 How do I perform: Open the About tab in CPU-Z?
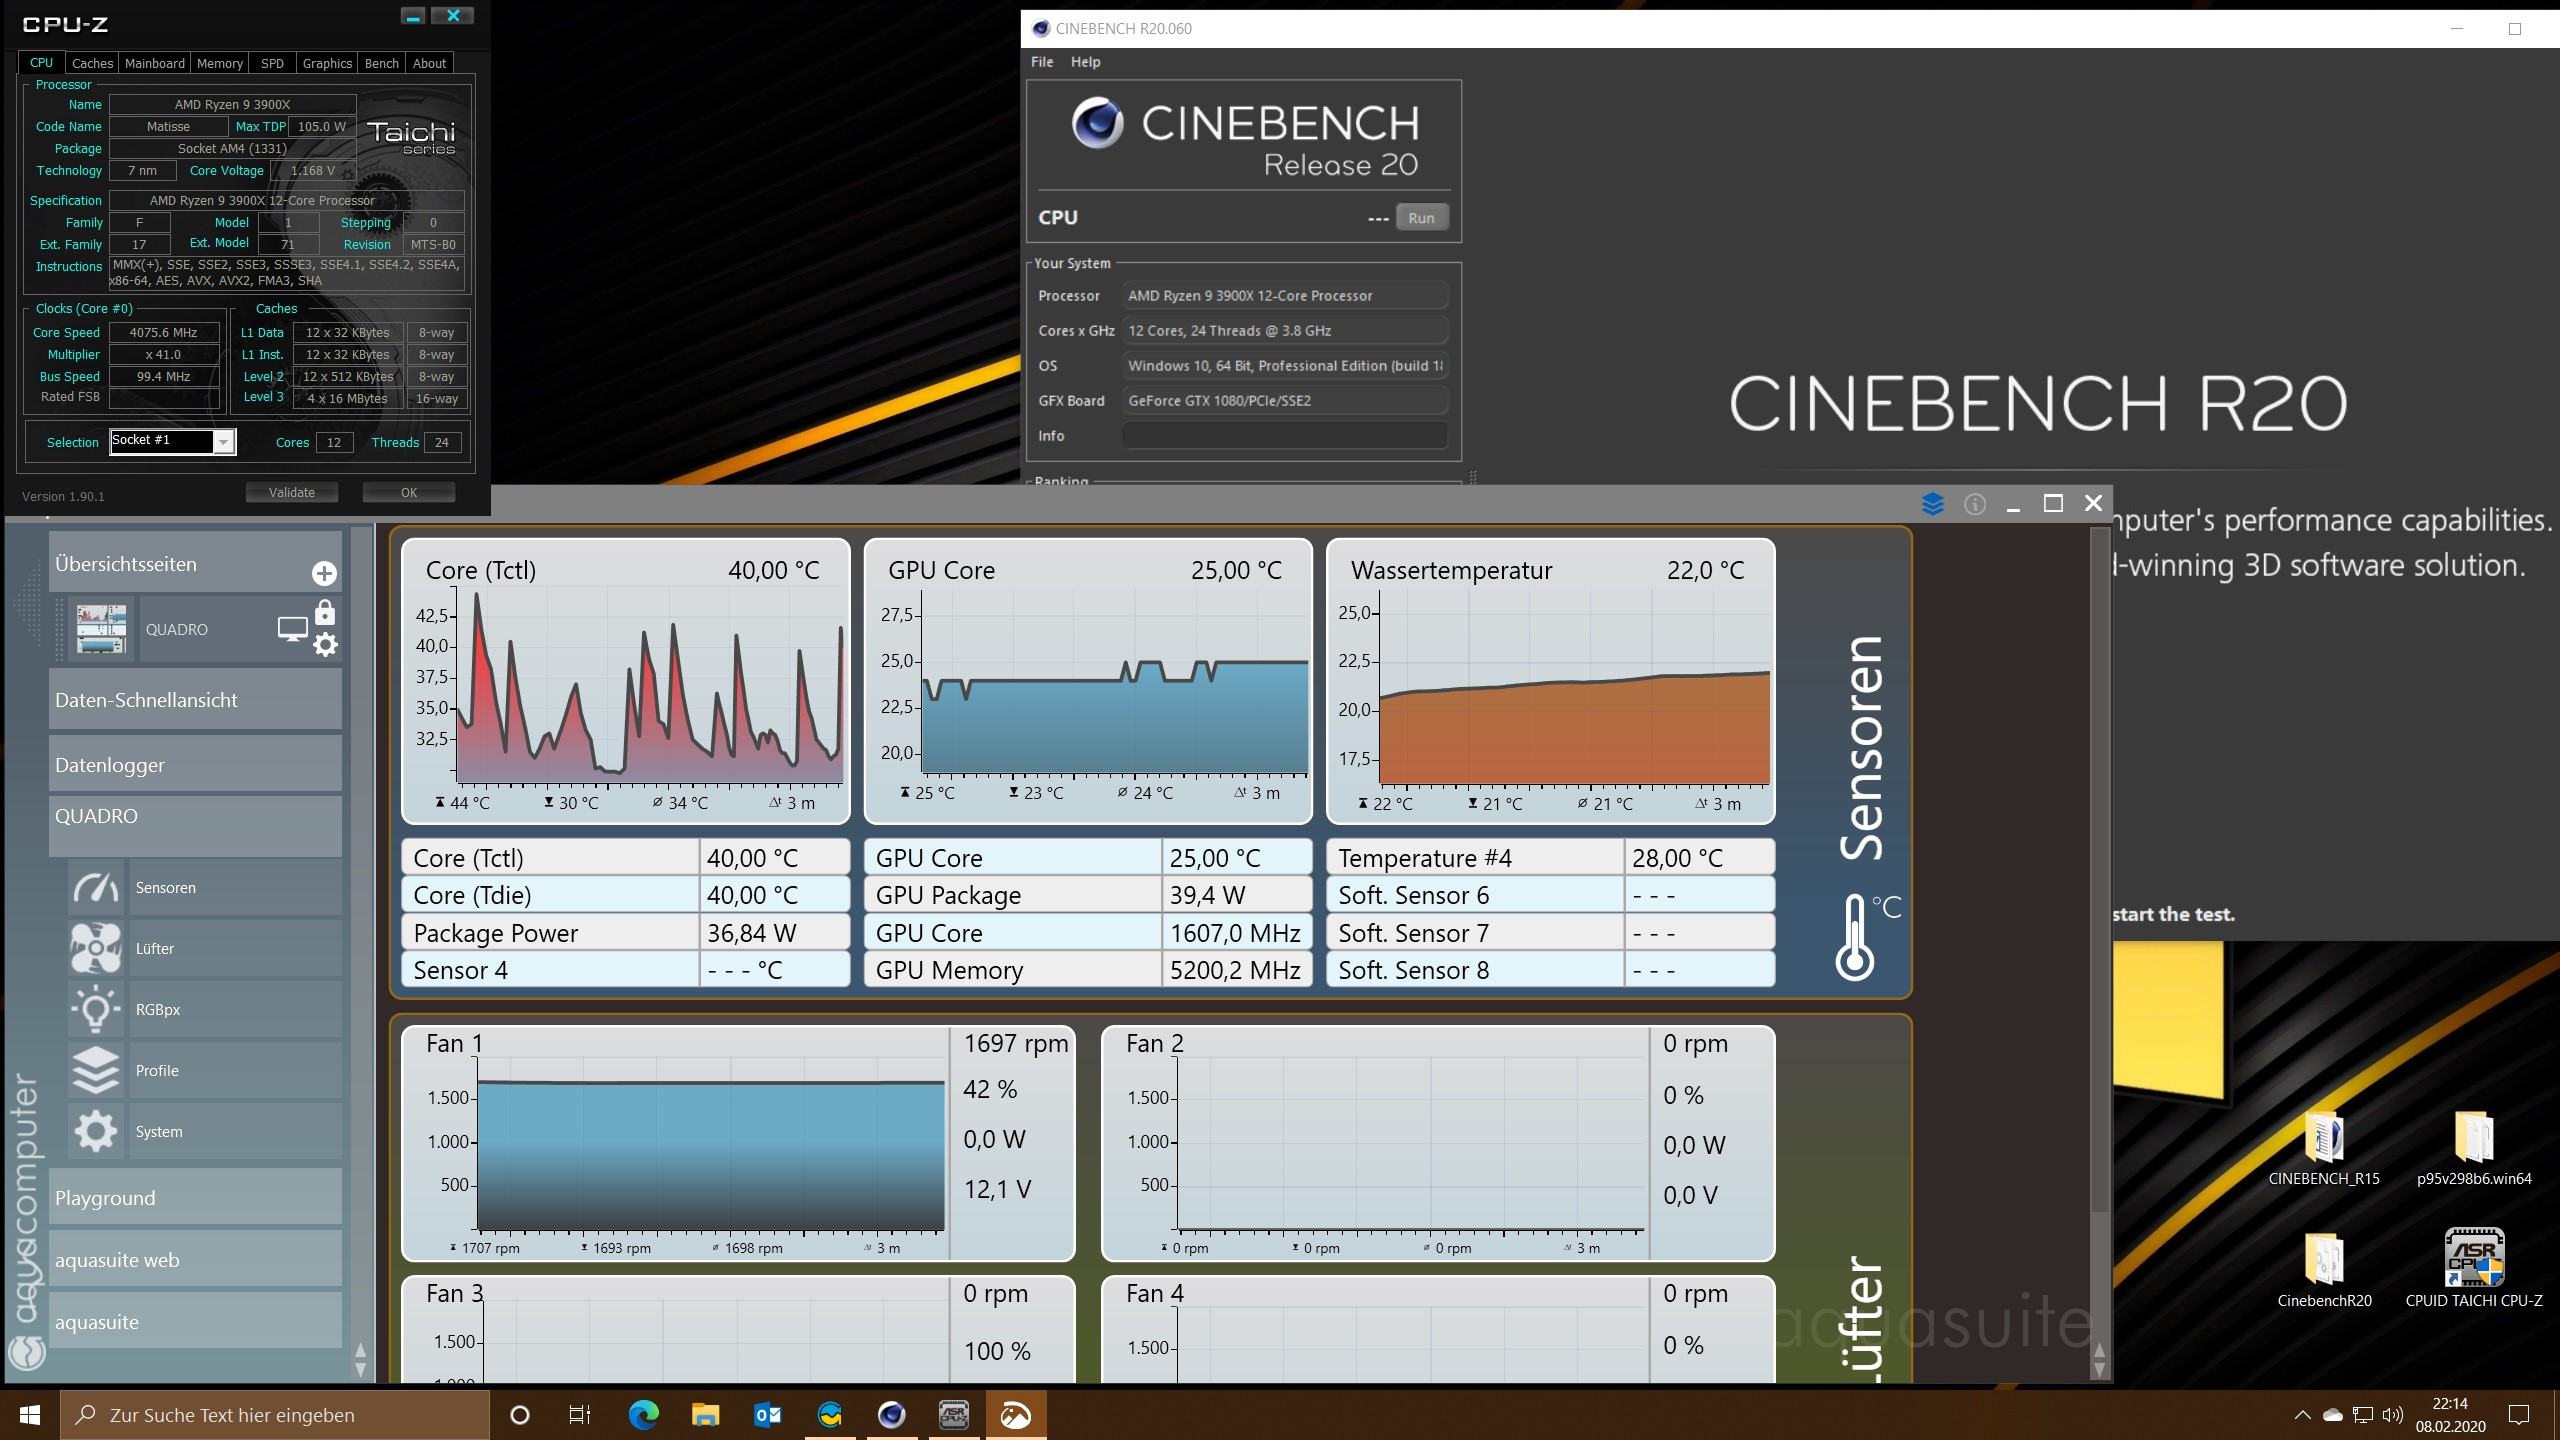[429, 63]
